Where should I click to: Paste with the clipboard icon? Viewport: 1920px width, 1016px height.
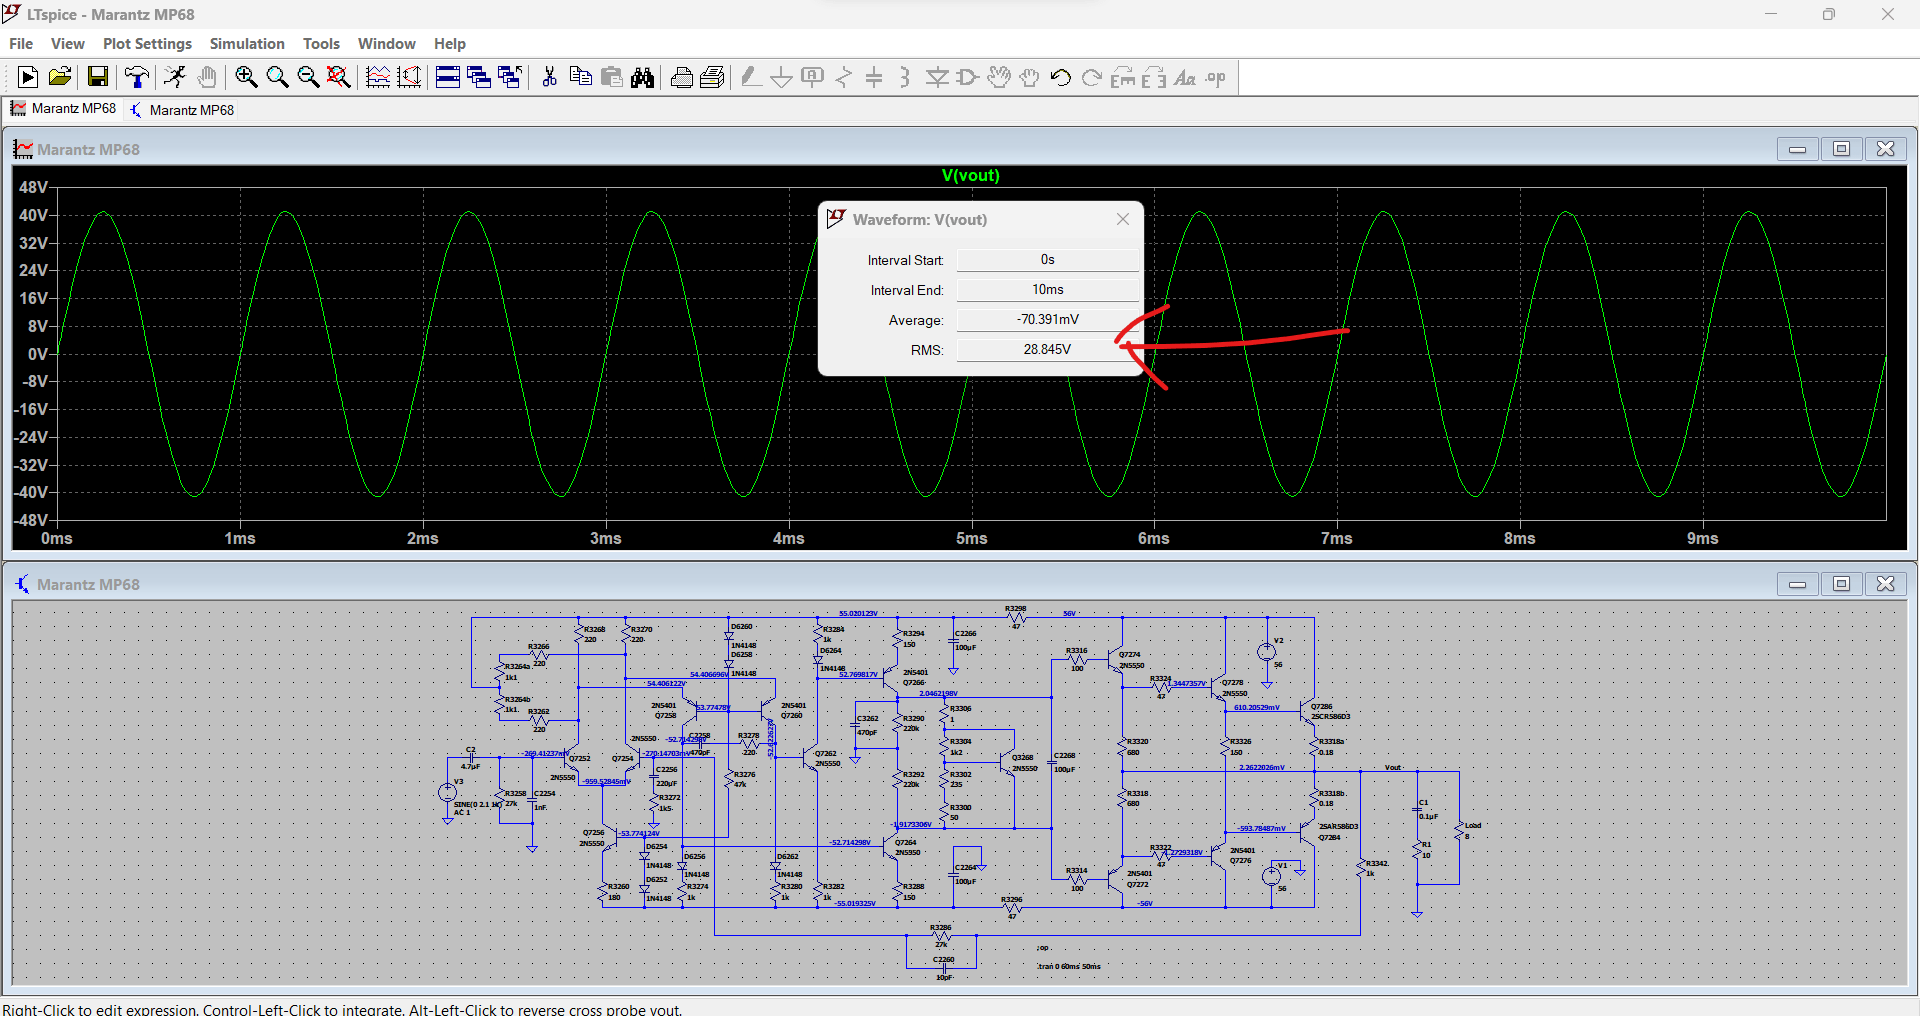click(611, 77)
